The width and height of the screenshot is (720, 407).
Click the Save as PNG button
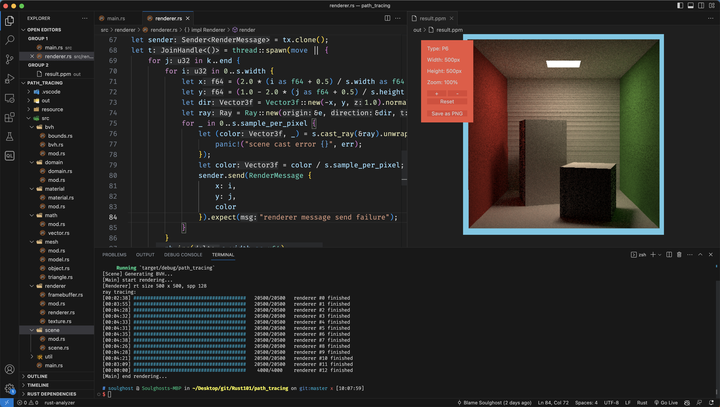[446, 114]
